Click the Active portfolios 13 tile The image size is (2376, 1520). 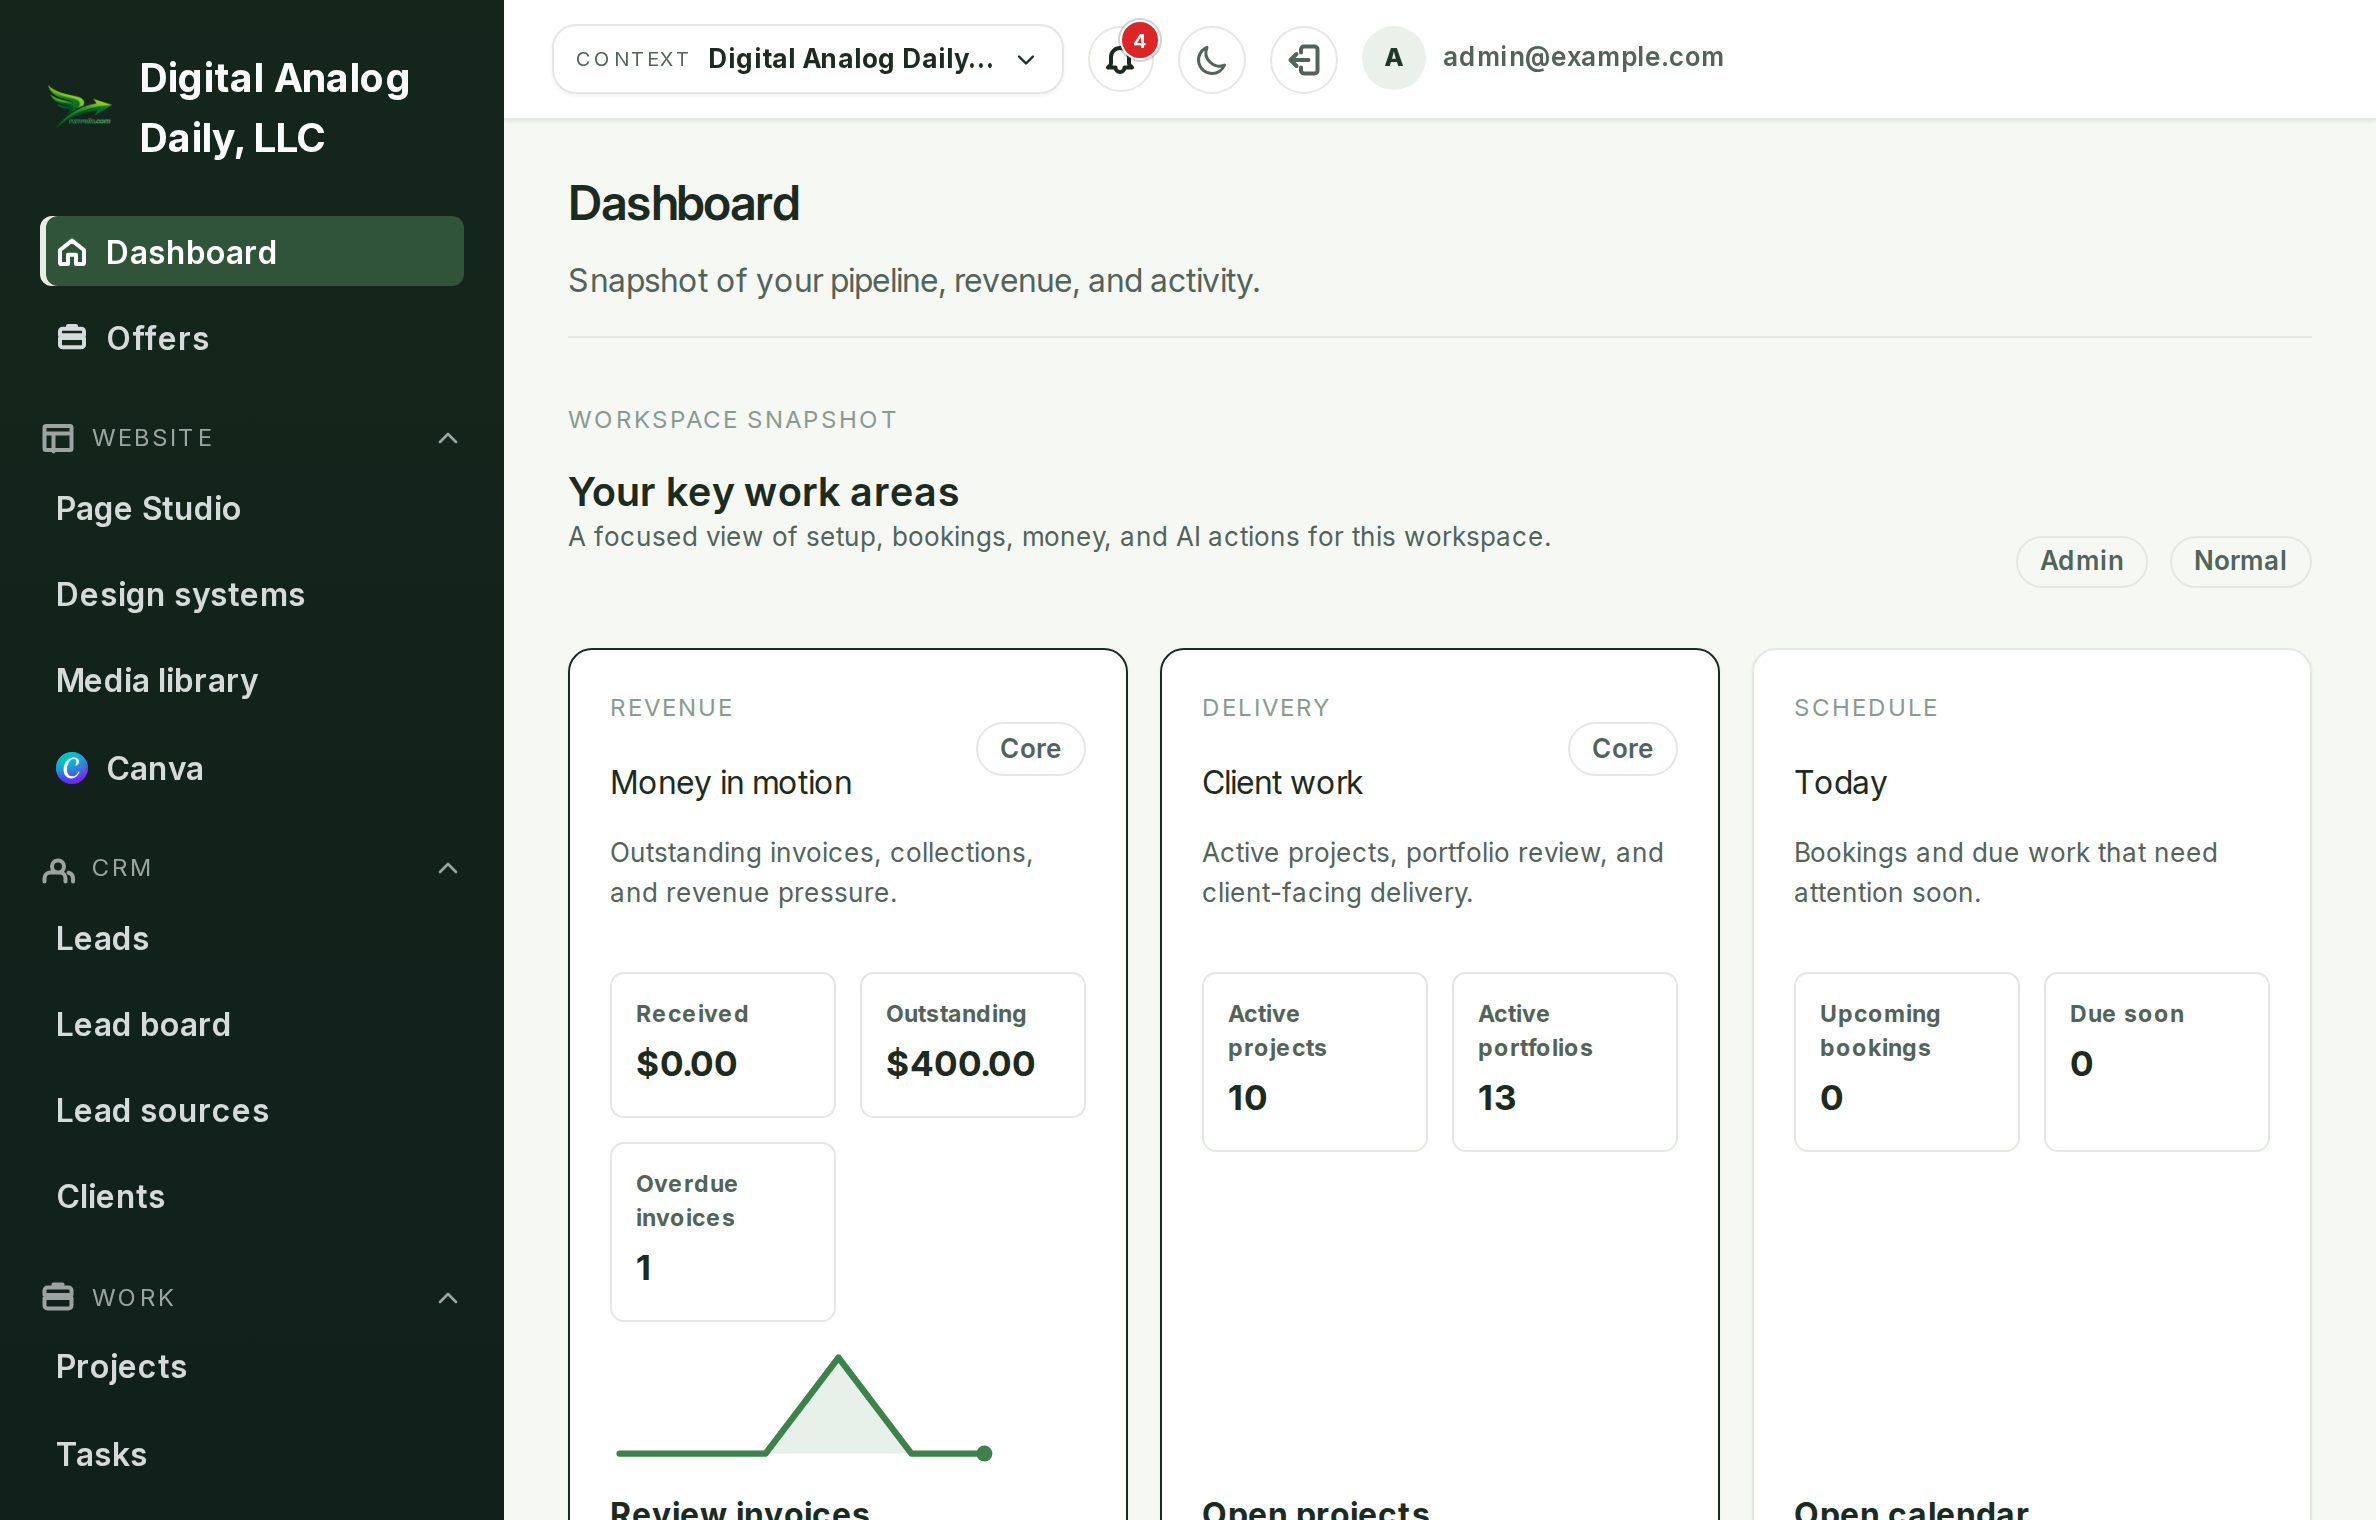pyautogui.click(x=1565, y=1062)
